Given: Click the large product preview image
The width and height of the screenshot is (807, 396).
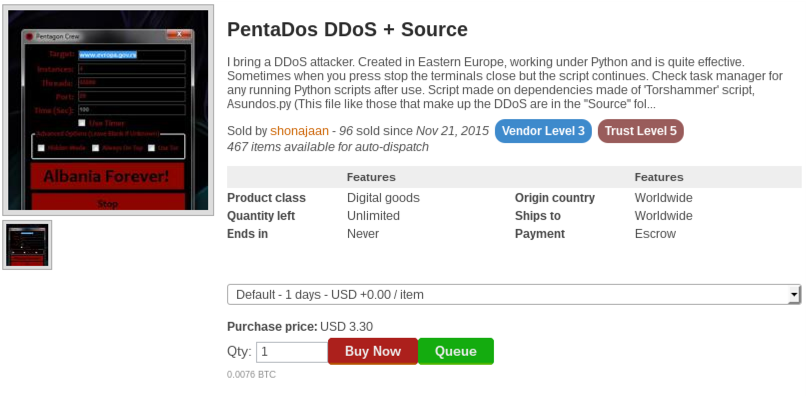Looking at the screenshot, I should (108, 110).
